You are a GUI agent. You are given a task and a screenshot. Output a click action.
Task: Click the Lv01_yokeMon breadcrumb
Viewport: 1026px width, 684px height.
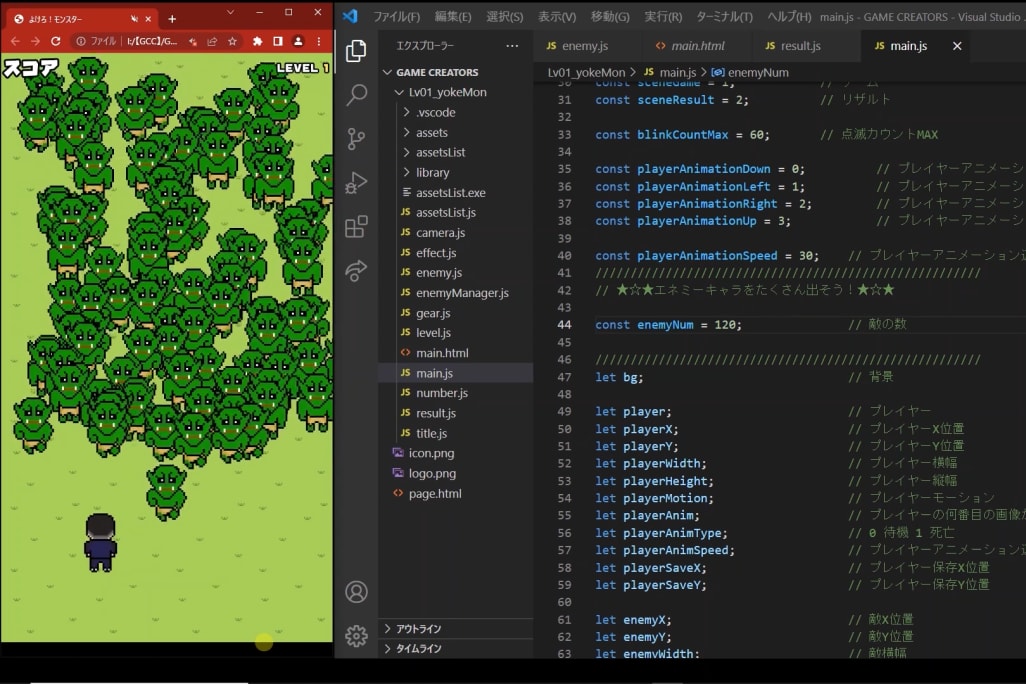pyautogui.click(x=586, y=72)
